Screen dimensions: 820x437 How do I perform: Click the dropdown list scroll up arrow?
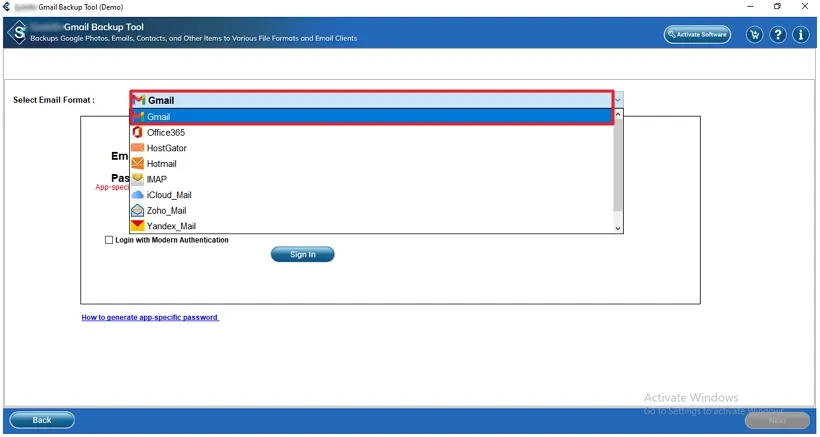pyautogui.click(x=618, y=114)
